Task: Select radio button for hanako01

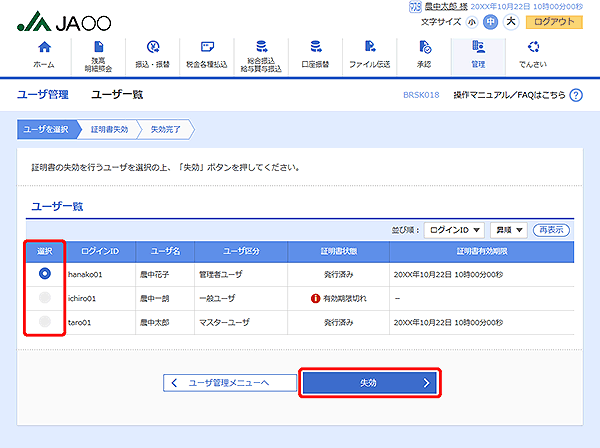Action: click(x=45, y=272)
